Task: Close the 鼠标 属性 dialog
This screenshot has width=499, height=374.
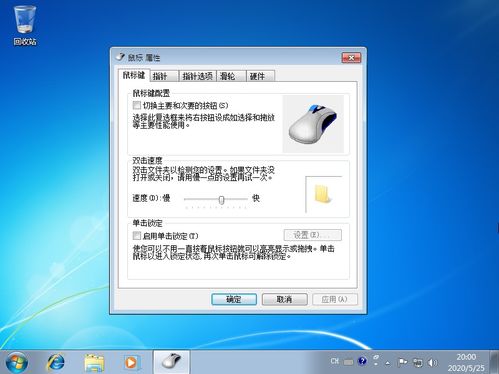Action: pyautogui.click(x=351, y=57)
